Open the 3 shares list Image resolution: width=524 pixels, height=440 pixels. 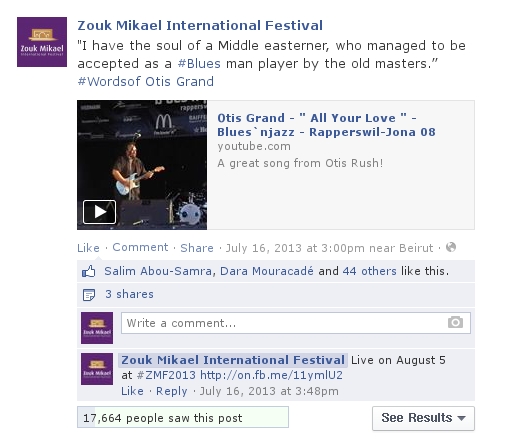tap(129, 294)
